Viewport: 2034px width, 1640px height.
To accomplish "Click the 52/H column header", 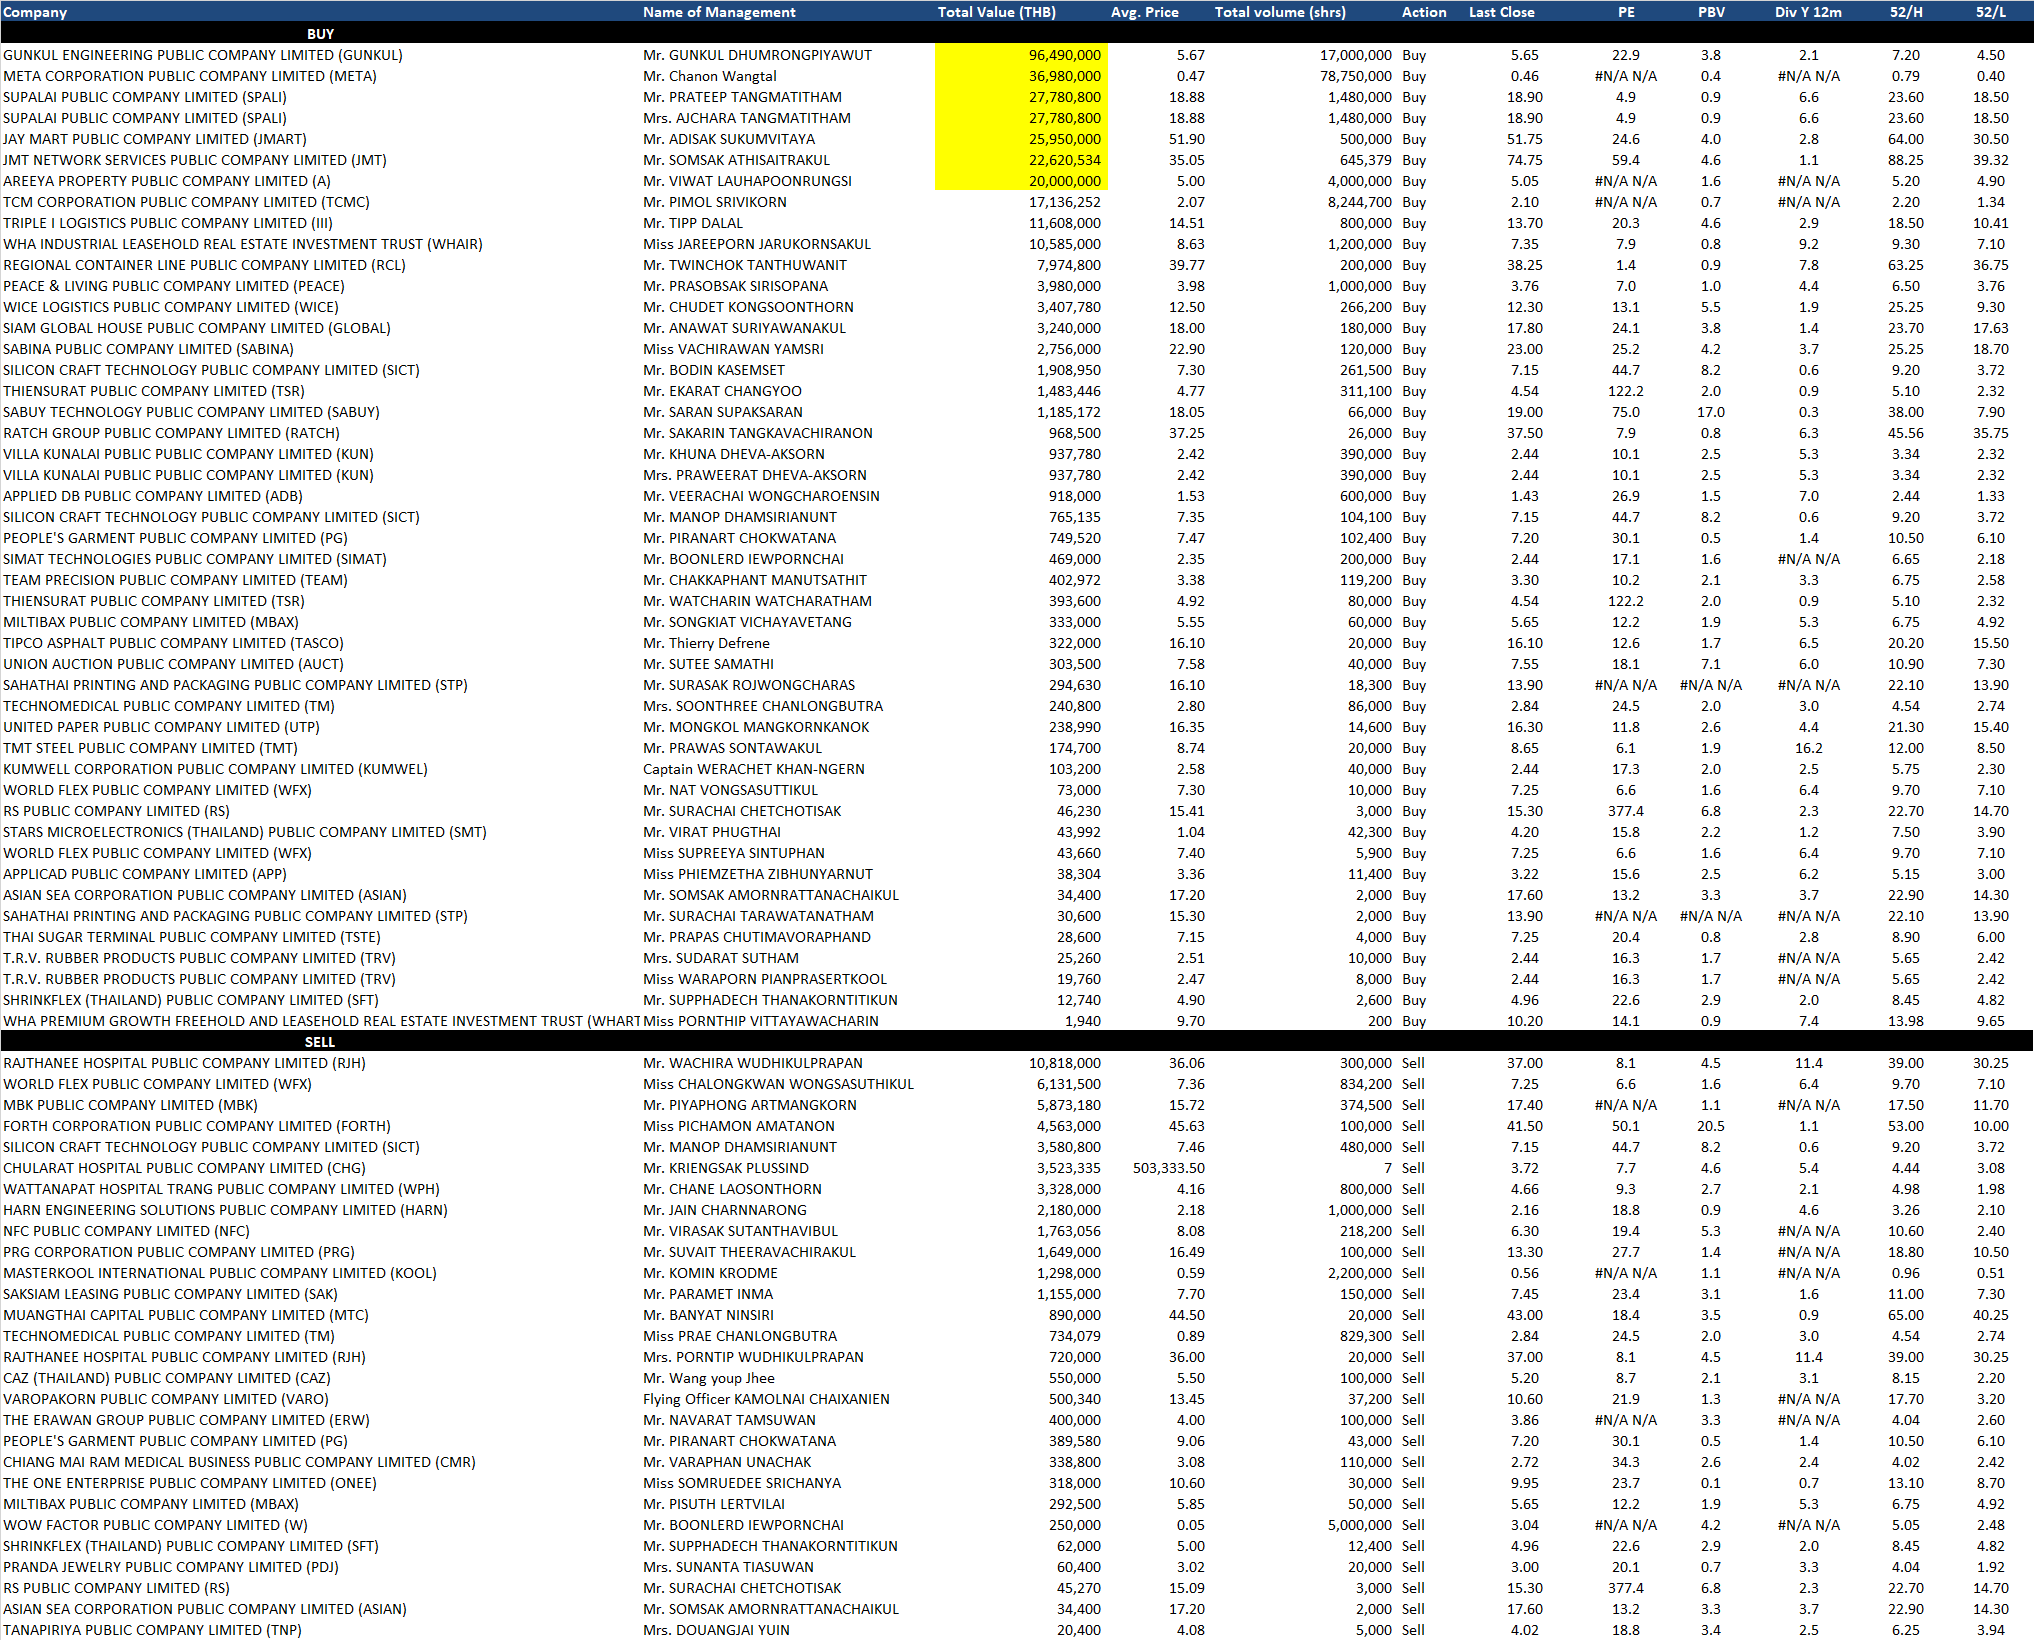I will 1905,12.
